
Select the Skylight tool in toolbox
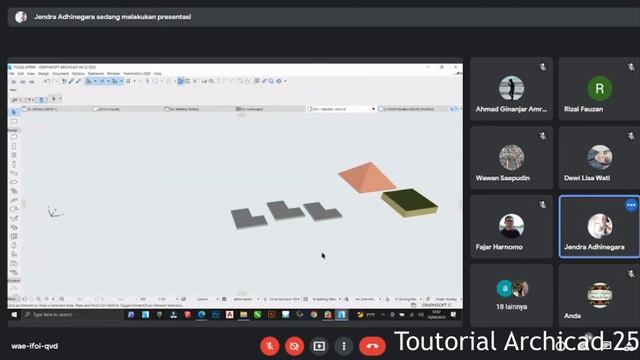coord(14,227)
